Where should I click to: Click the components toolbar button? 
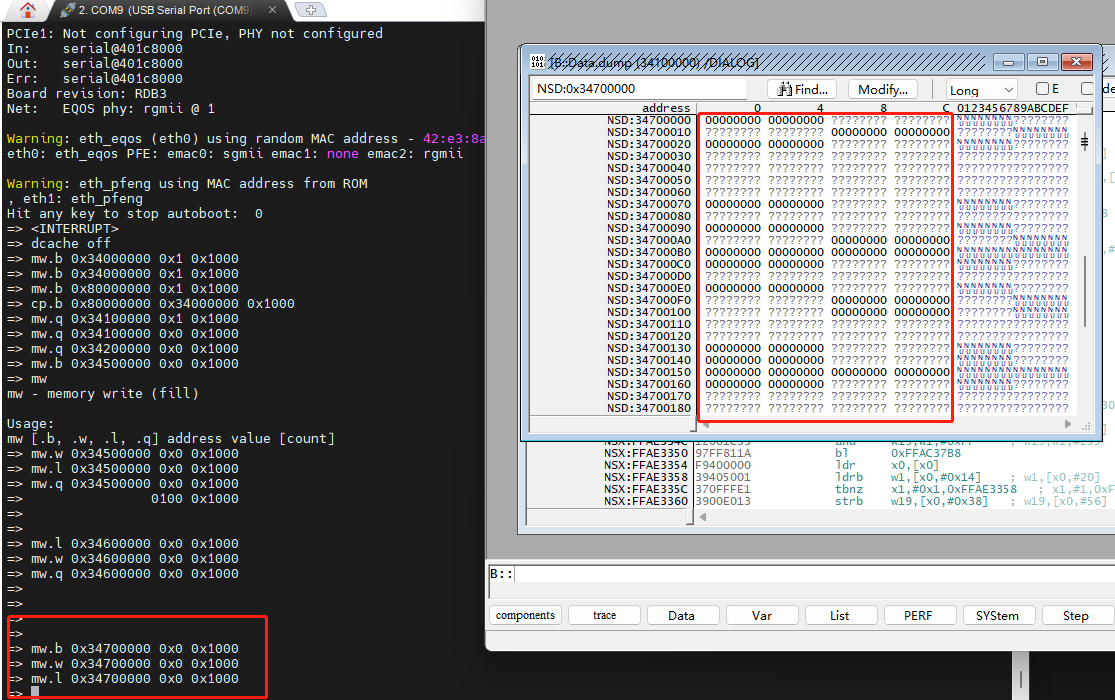click(524, 615)
